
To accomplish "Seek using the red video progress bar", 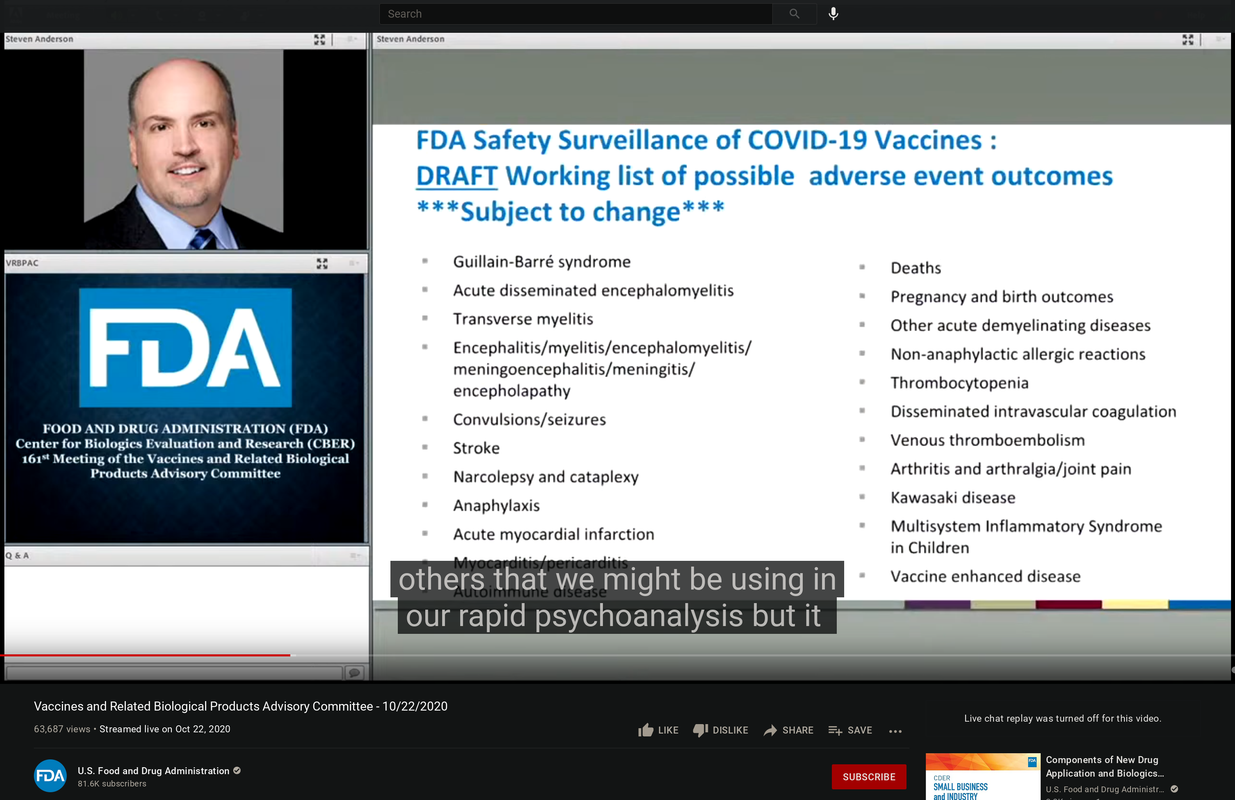I will (x=146, y=656).
